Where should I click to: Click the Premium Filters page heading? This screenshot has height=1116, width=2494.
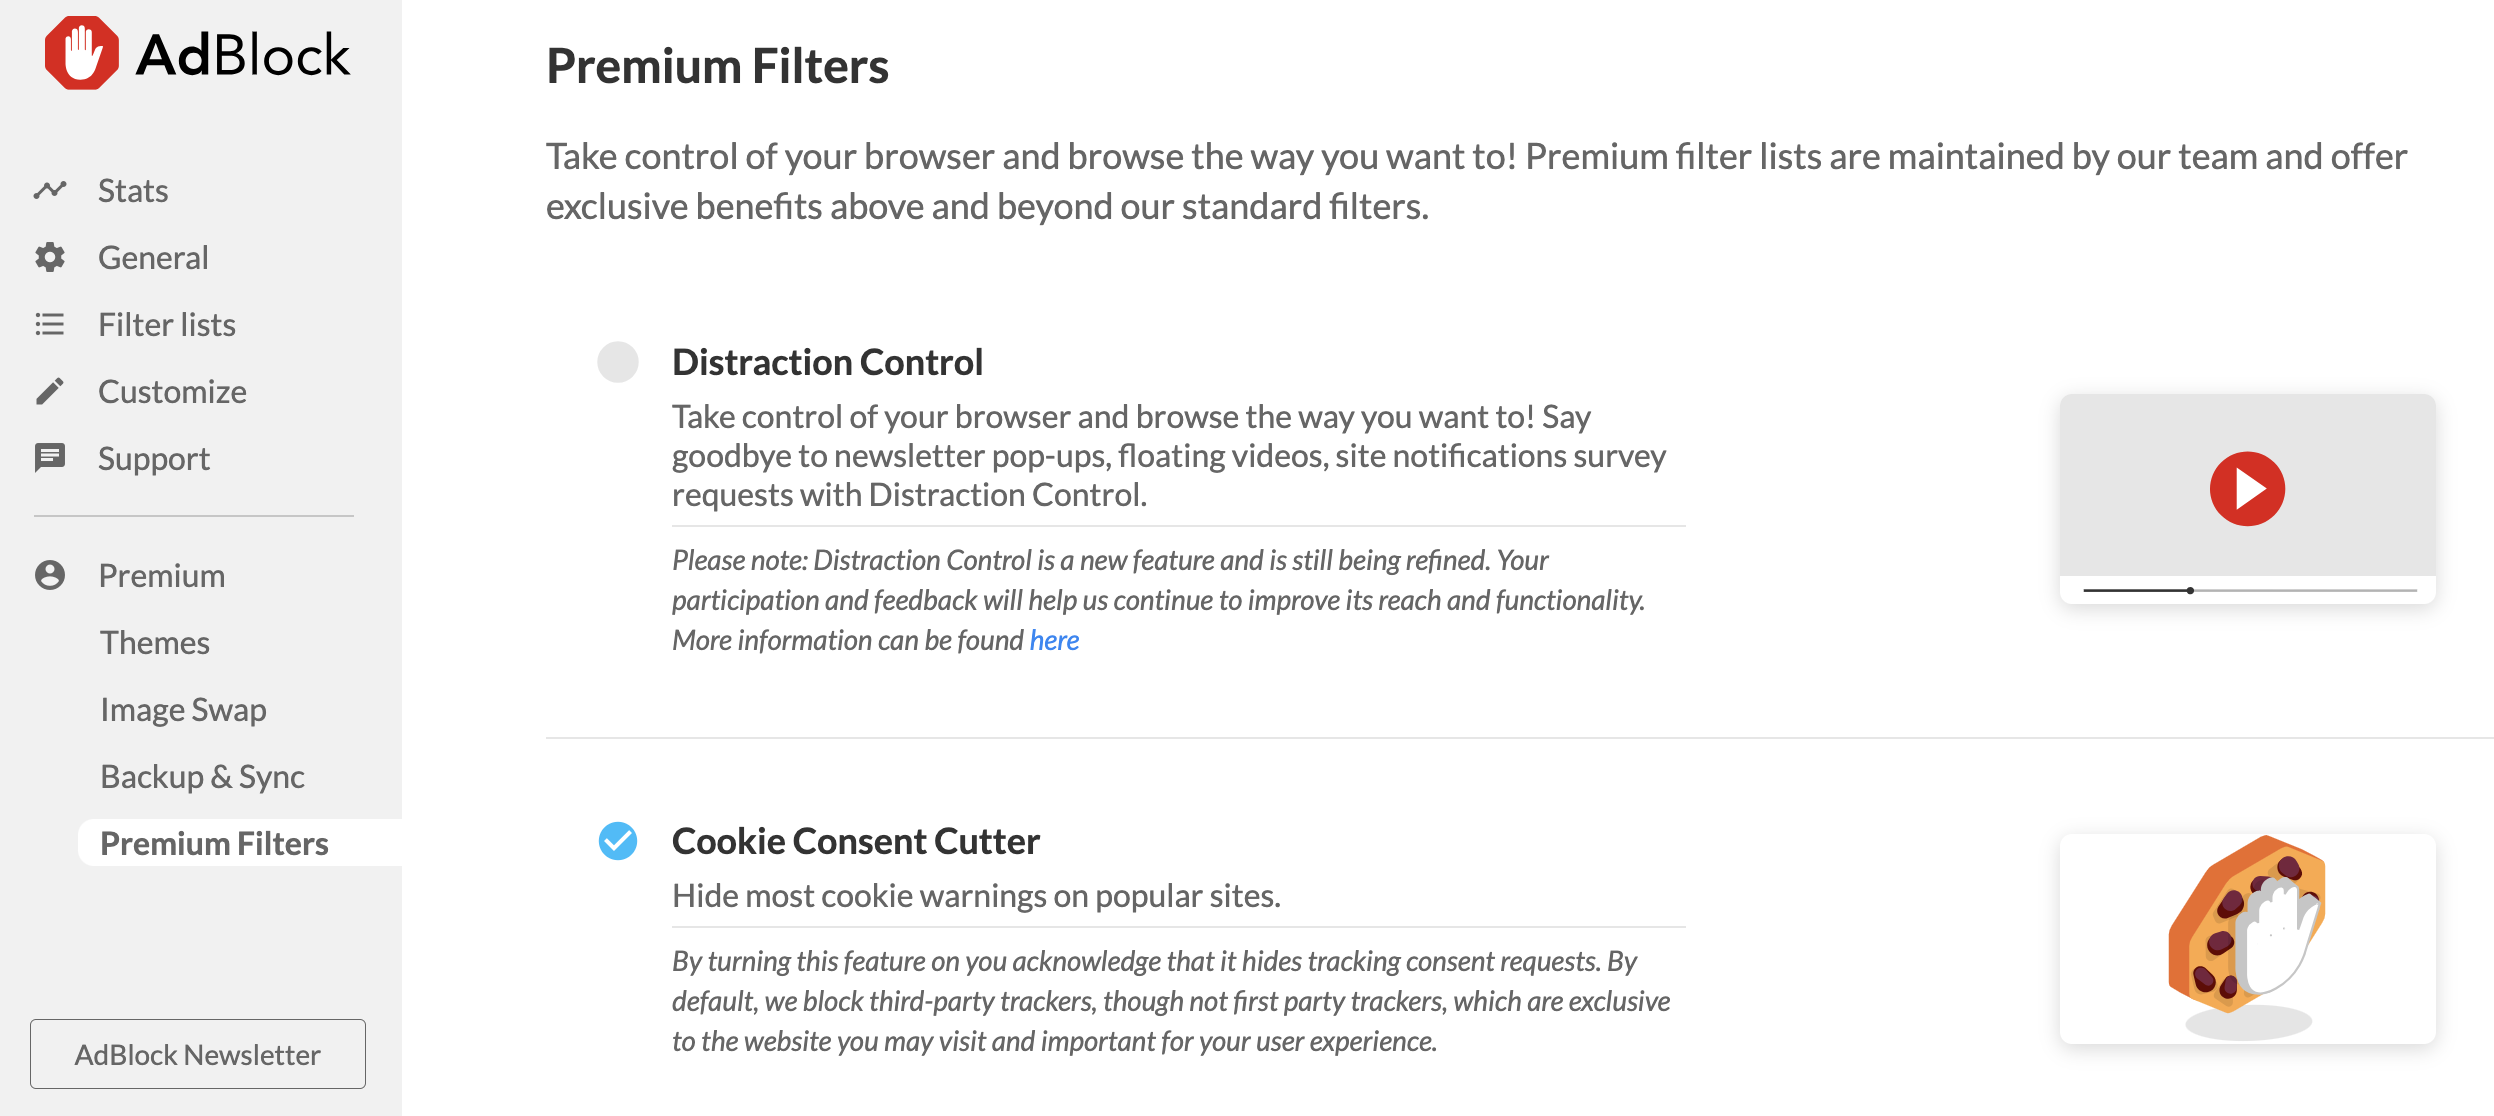tap(717, 65)
